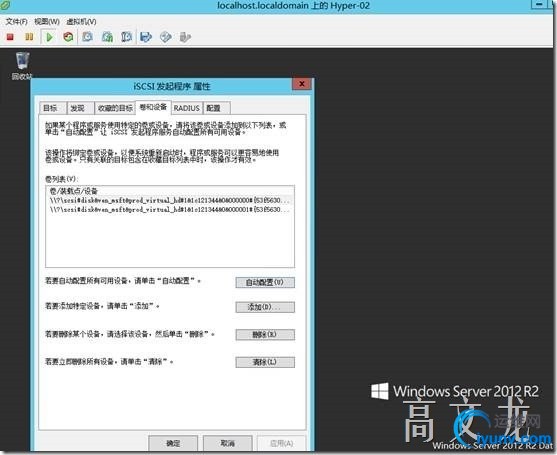Select volume entry ending 0000000000
This screenshot has height=455, width=557.
pos(170,200)
